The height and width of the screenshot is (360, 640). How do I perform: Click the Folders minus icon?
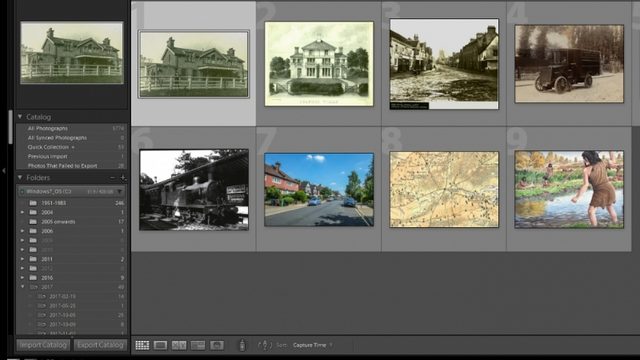[x=113, y=178]
